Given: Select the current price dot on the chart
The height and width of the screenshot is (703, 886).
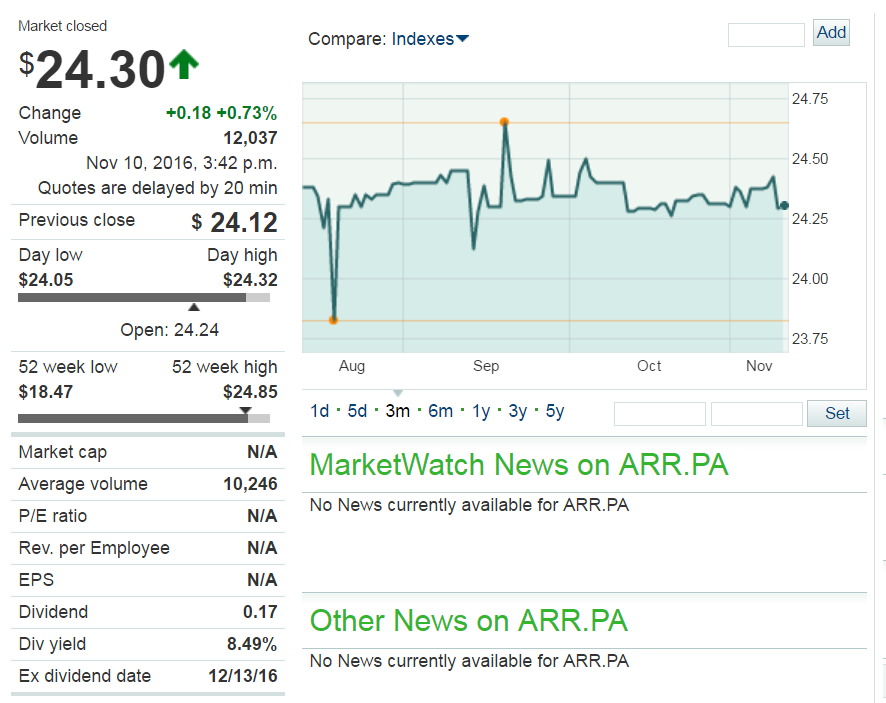Looking at the screenshot, I should coord(784,205).
